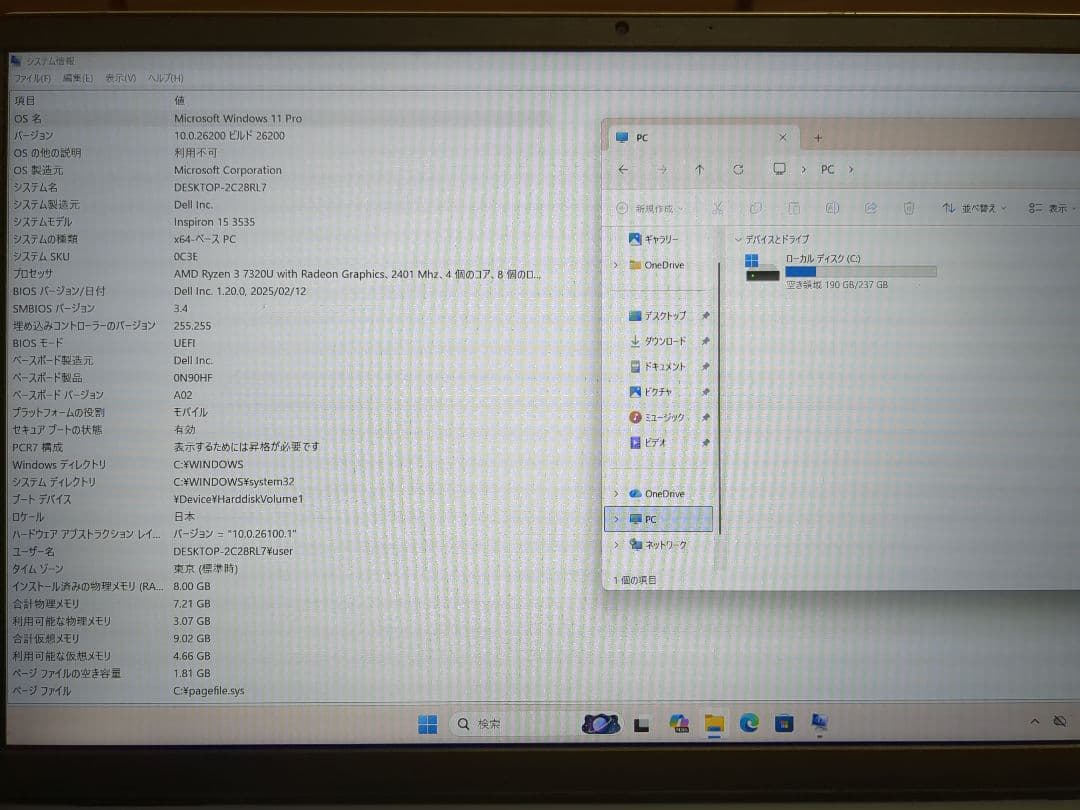Click the Rename icon in toolbar
This screenshot has height=810, width=1080.
(832, 208)
